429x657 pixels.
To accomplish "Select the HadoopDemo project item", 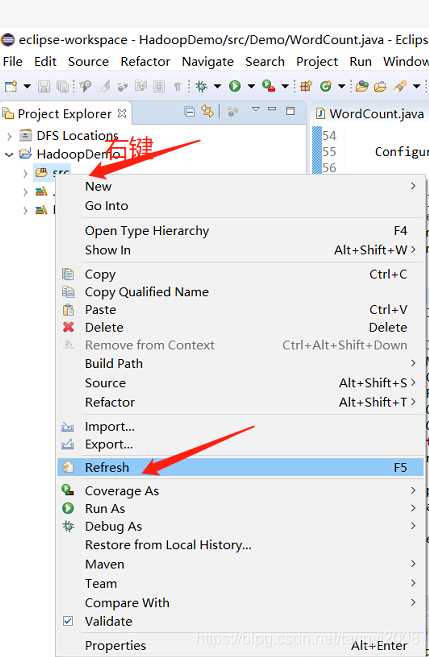I will coord(78,154).
